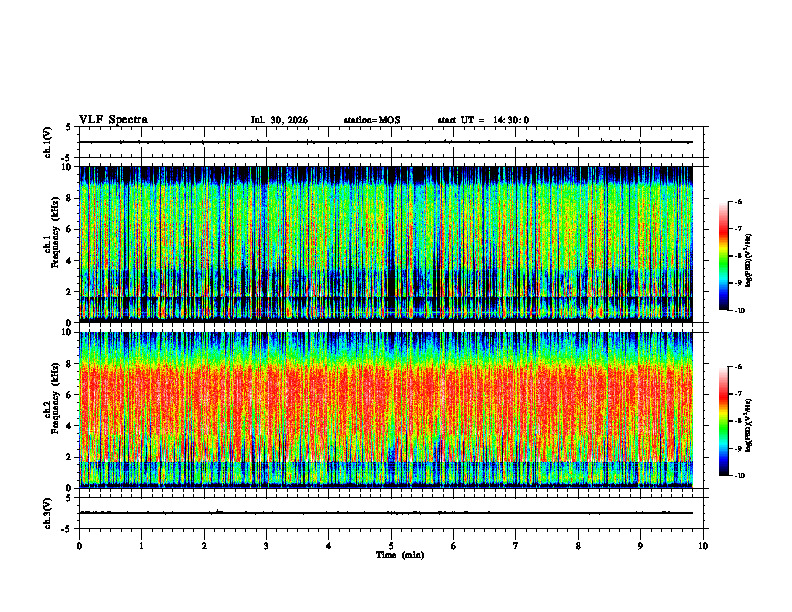Viewport: 792px width, 612px height.
Task: Click ch.2 frequency axis '8' tick label
Action: (x=69, y=364)
